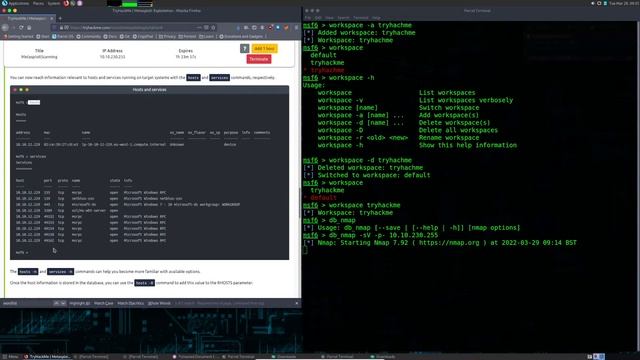Open Donations and Gadgets bookmark
Image resolution: width=640 pixels, height=360 pixels.
pyautogui.click(x=241, y=37)
